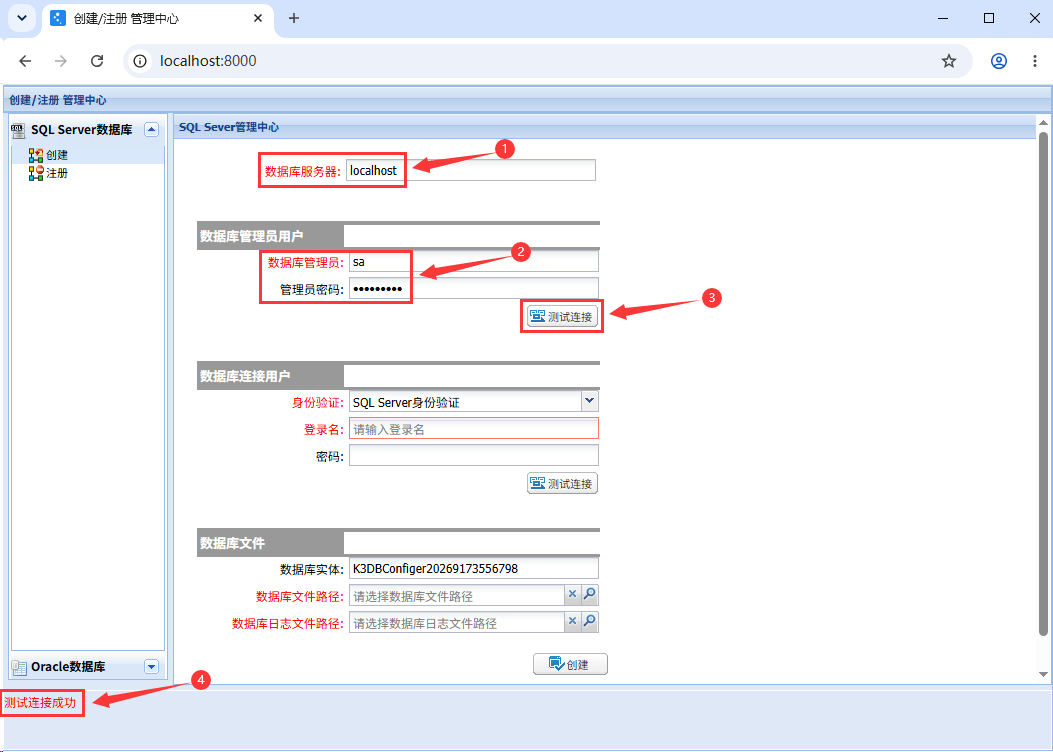Screen dimensions: 1053x752
Task: Click the 登录名 input field
Action: (473, 429)
